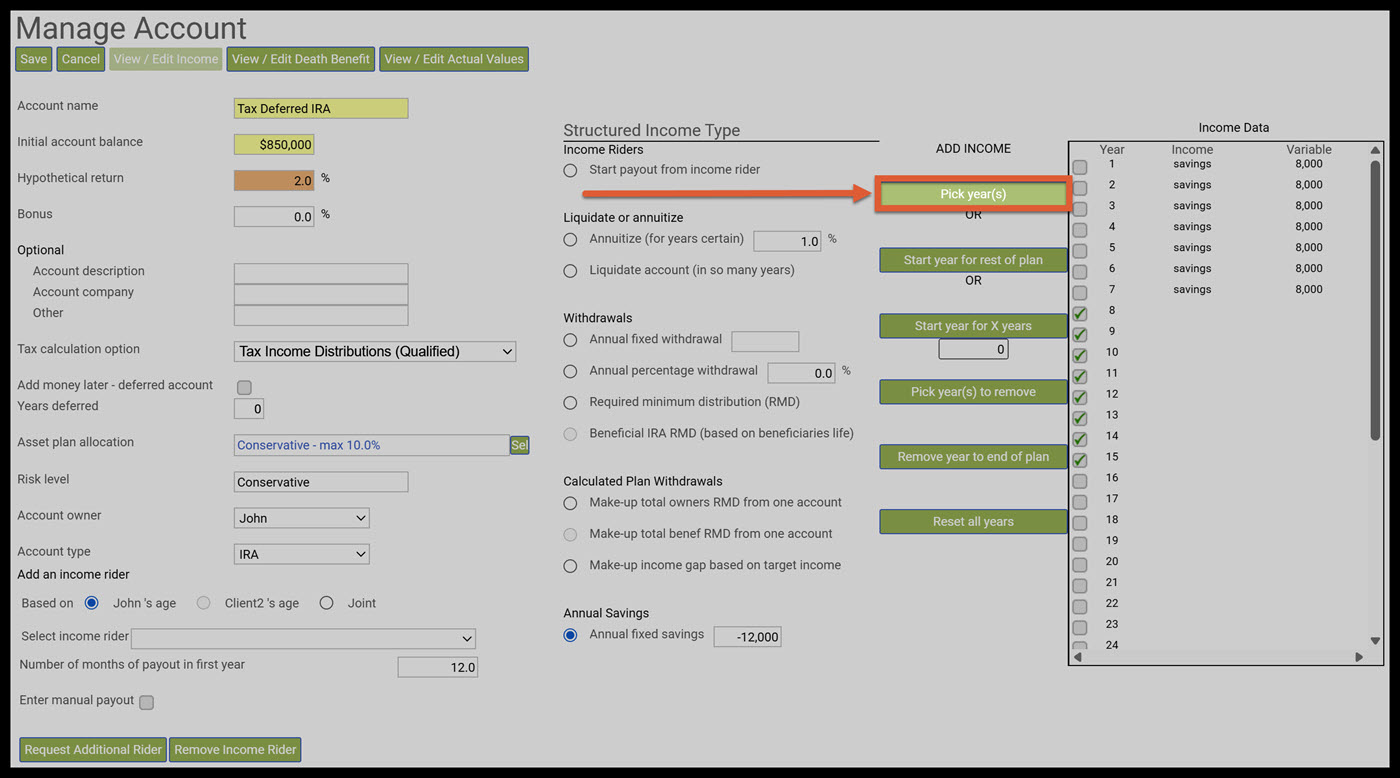Uncheck the year 12 checkbox
This screenshot has height=778, width=1400.
(1080, 397)
